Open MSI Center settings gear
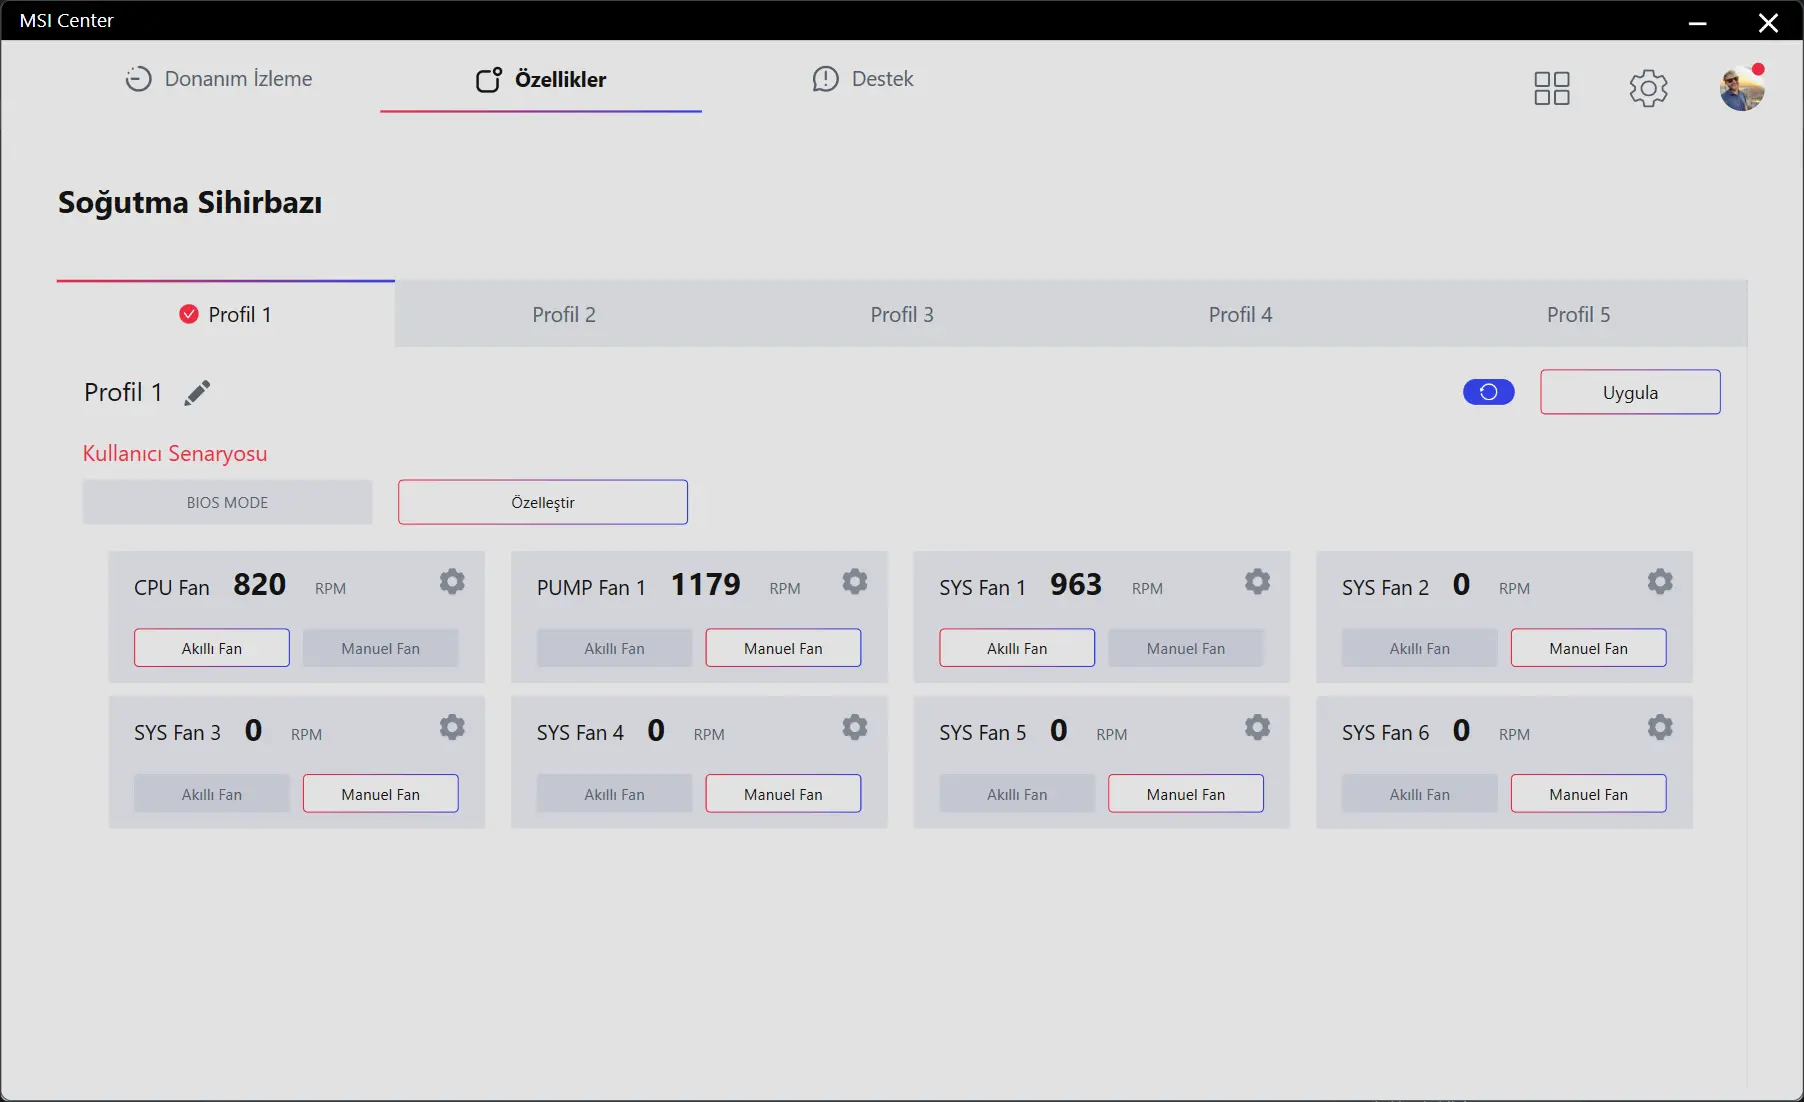The width and height of the screenshot is (1804, 1102). click(1648, 88)
